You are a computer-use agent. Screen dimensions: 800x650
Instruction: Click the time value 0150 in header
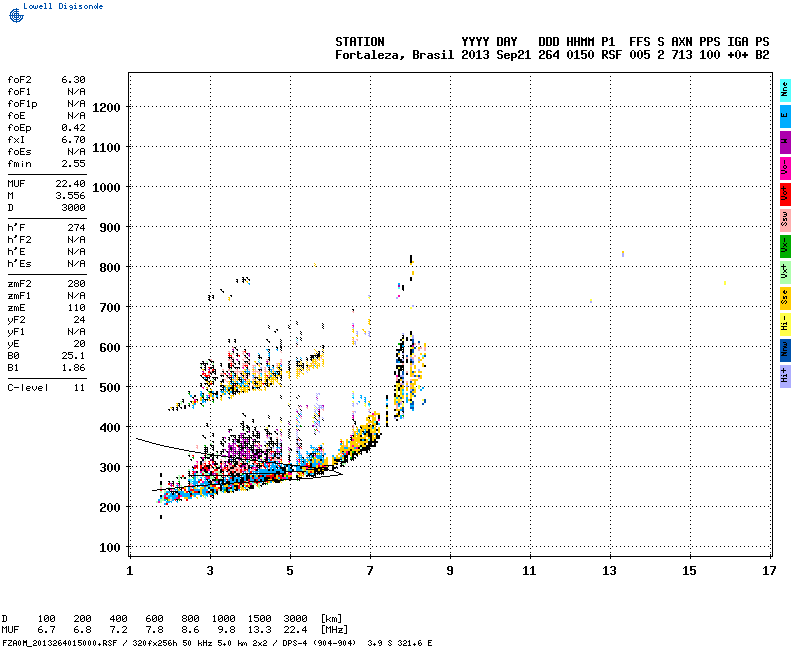580,55
